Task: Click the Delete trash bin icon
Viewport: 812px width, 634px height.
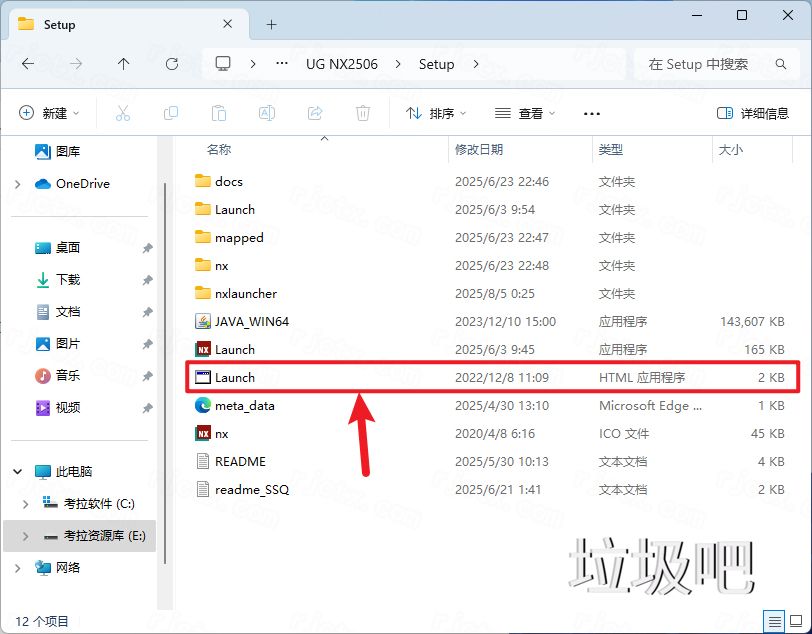Action: click(x=363, y=113)
